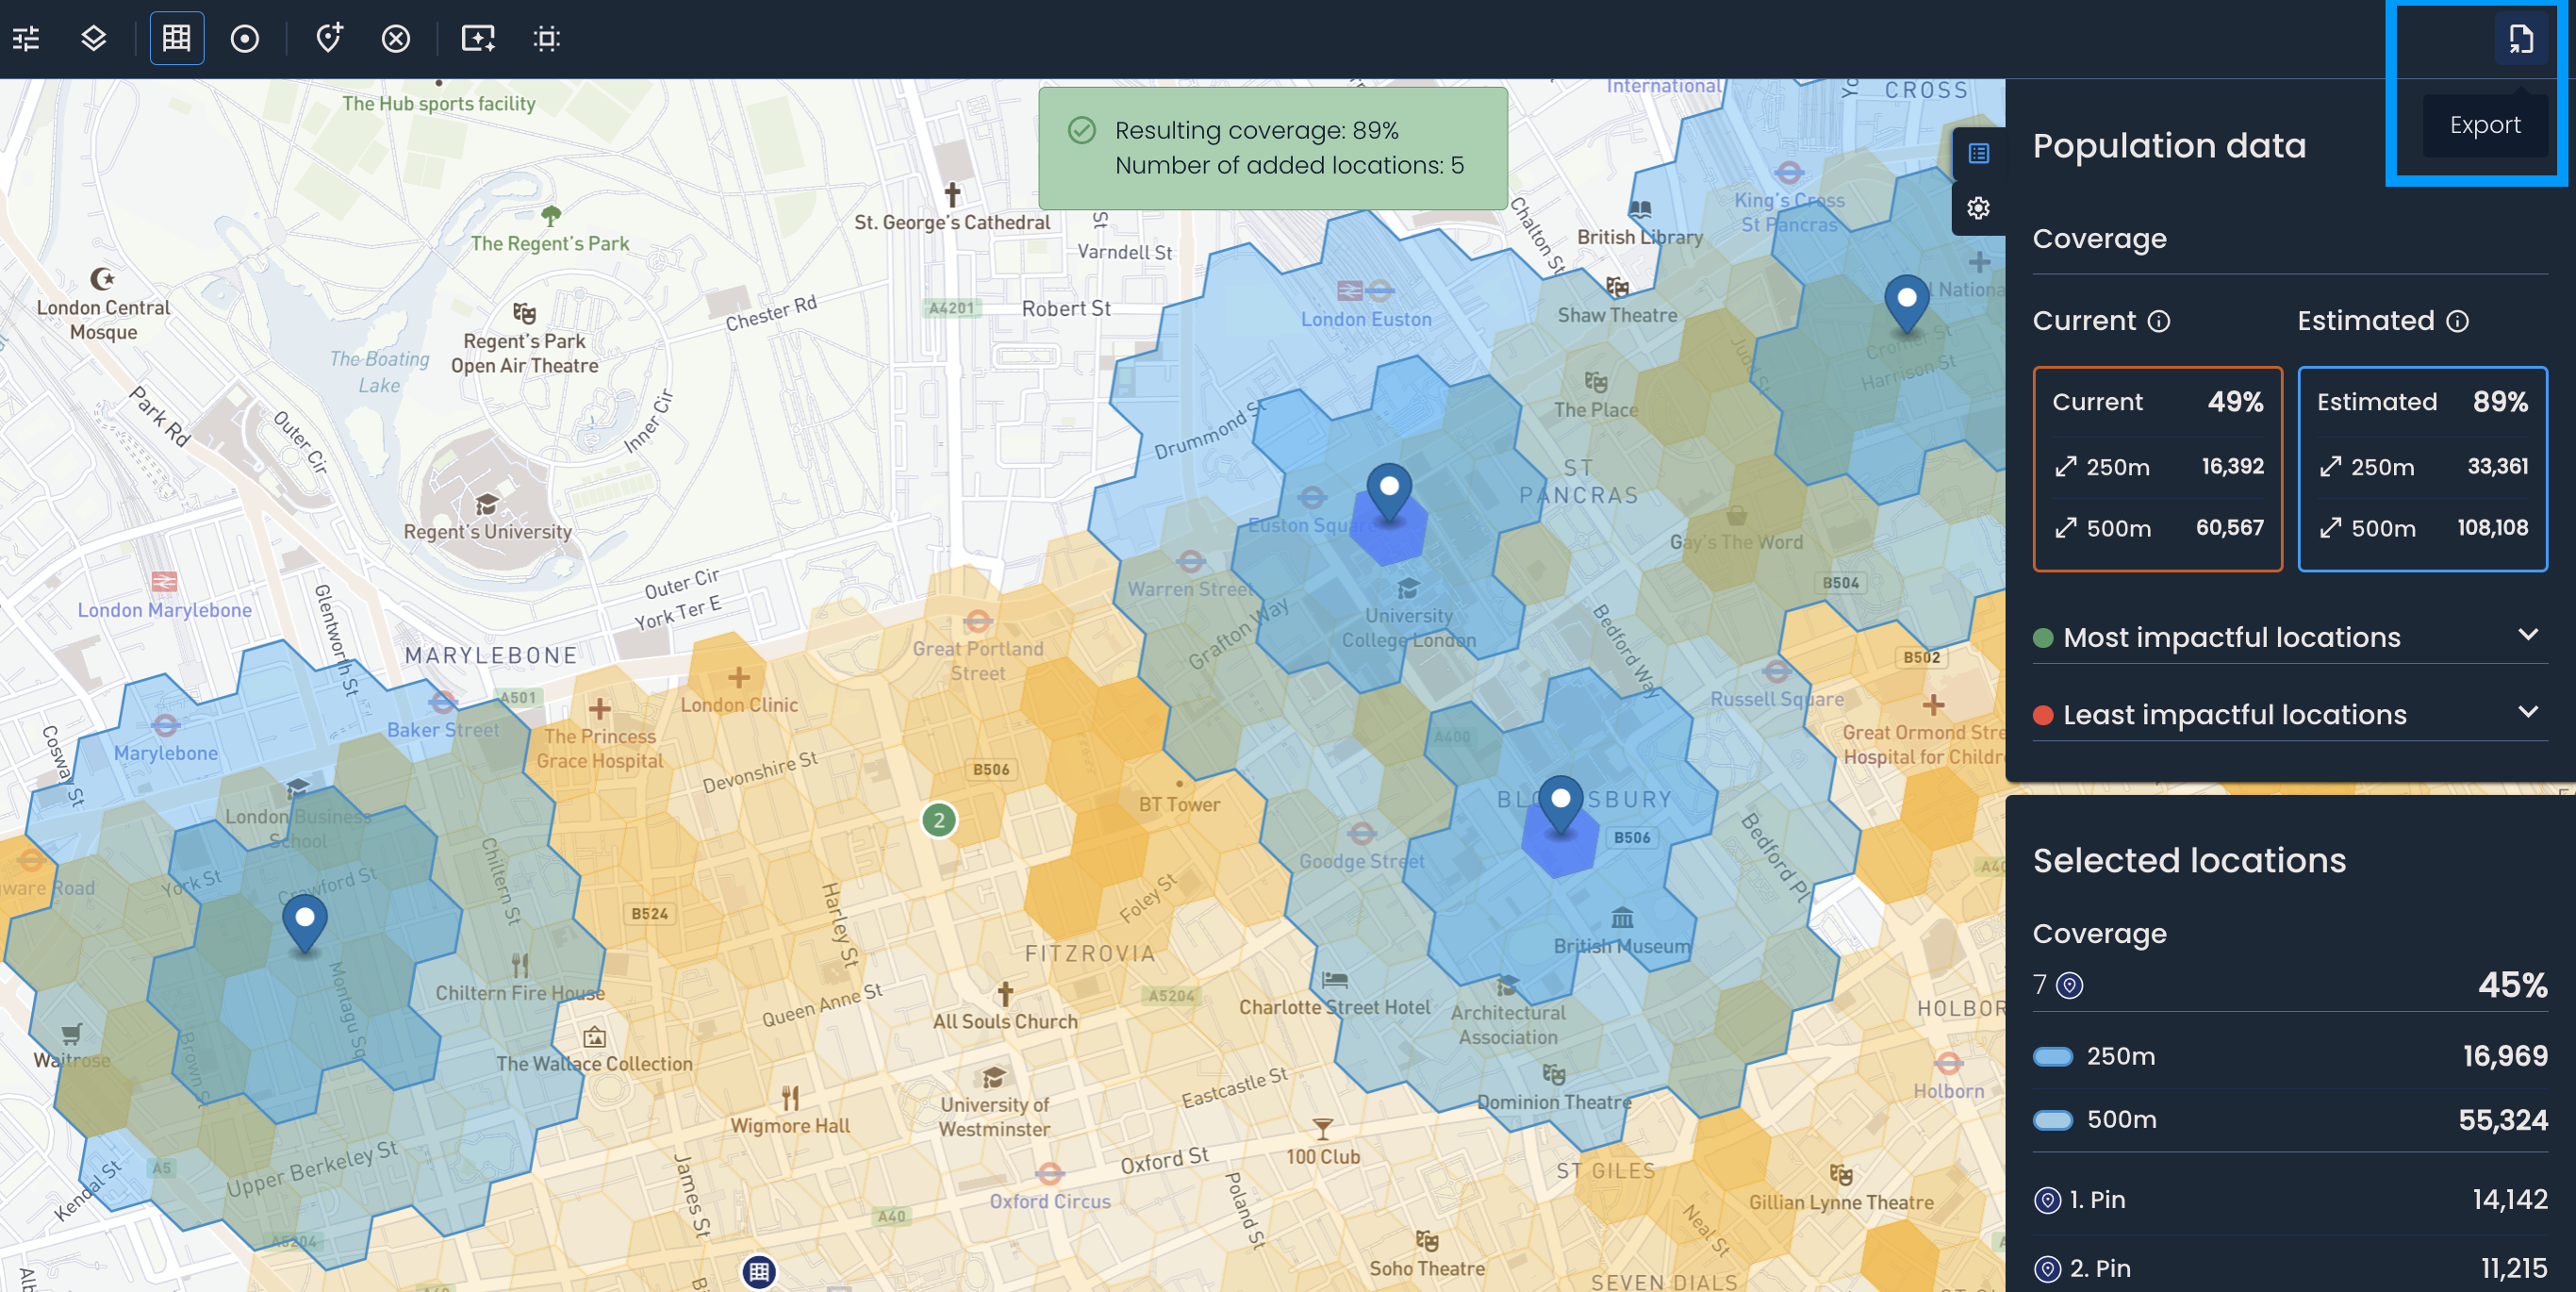Choose the bounding box selection tool
2576x1292 pixels.
click(x=546, y=39)
